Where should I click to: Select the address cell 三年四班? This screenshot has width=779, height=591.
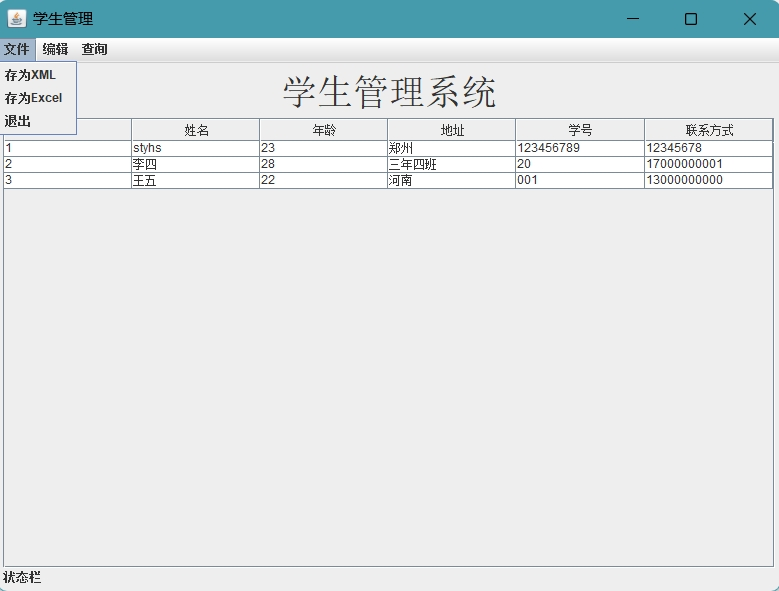pos(452,164)
